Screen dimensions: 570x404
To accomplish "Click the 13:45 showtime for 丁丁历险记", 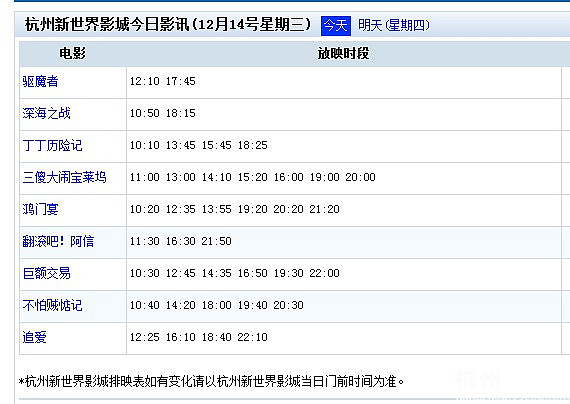I will tap(181, 145).
